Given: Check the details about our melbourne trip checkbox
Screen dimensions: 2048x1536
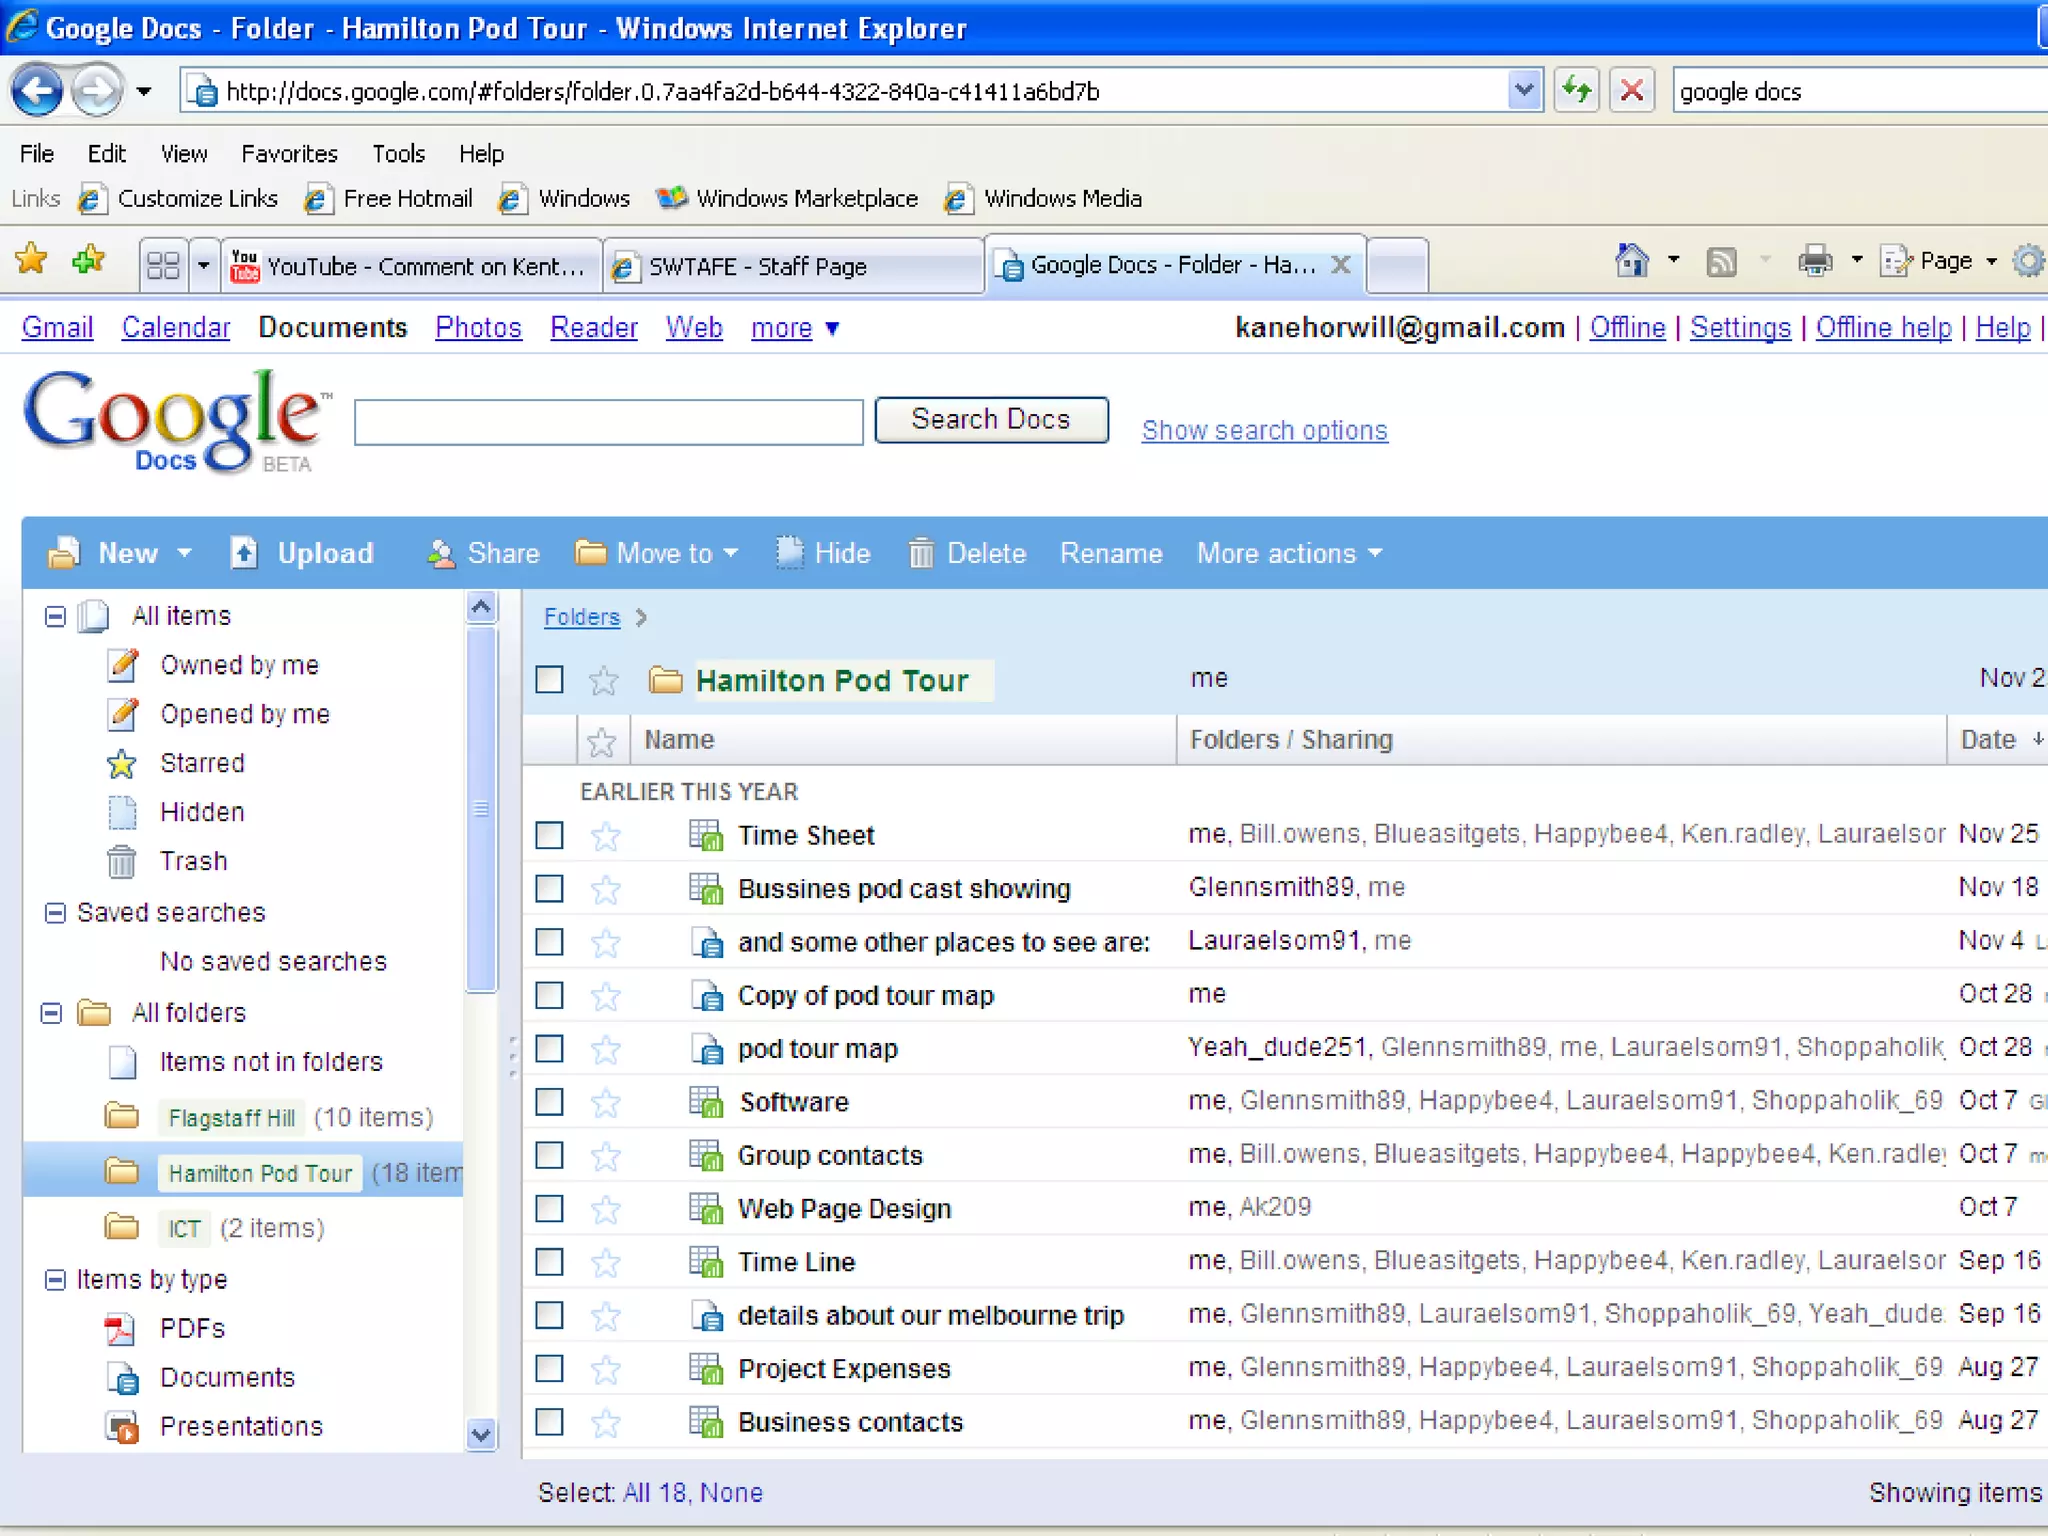Looking at the screenshot, I should pyautogui.click(x=549, y=1315).
